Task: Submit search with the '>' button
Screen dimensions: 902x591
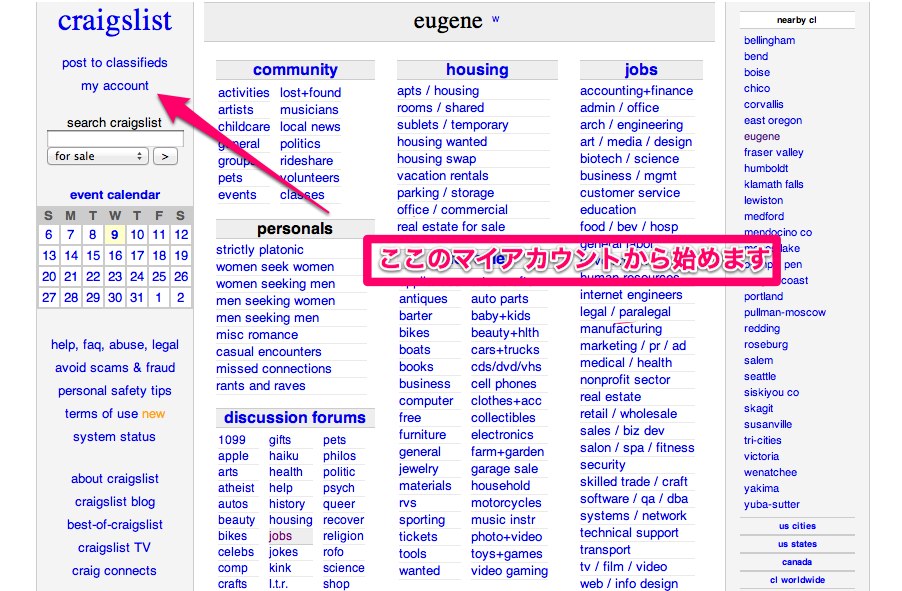Action: pyautogui.click(x=165, y=156)
